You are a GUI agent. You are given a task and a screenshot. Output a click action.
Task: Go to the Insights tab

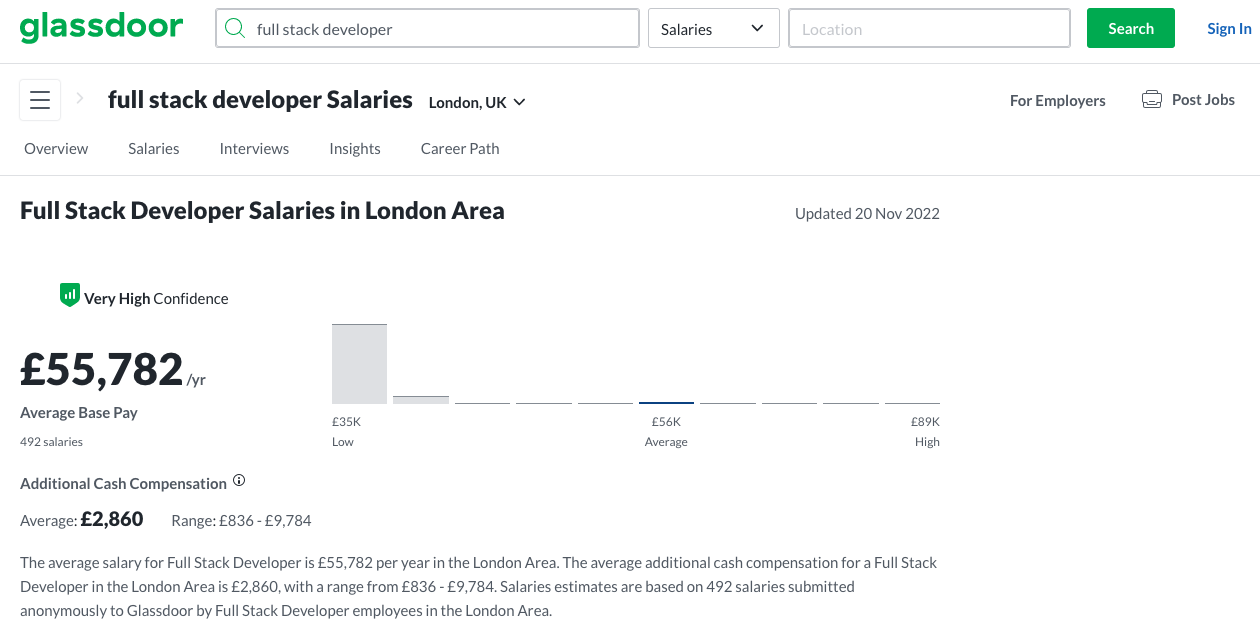355,148
